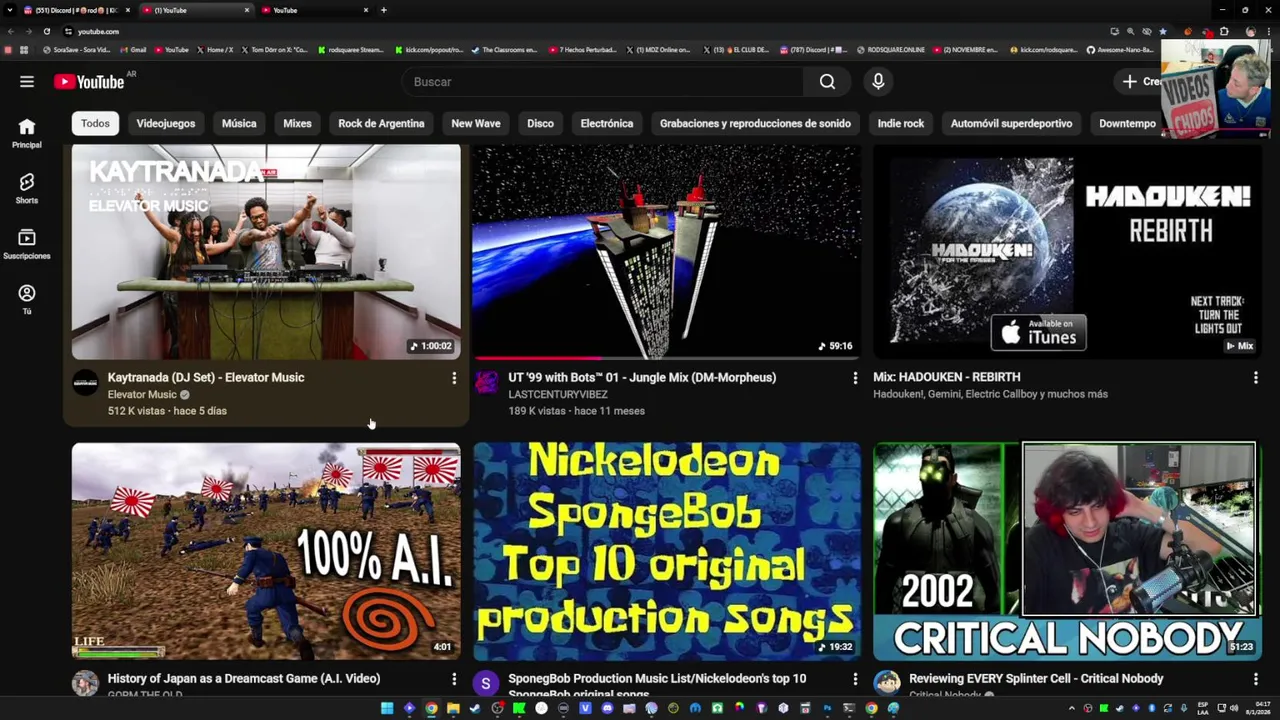
Task: Select the Electrónica filter chip
Action: (607, 124)
